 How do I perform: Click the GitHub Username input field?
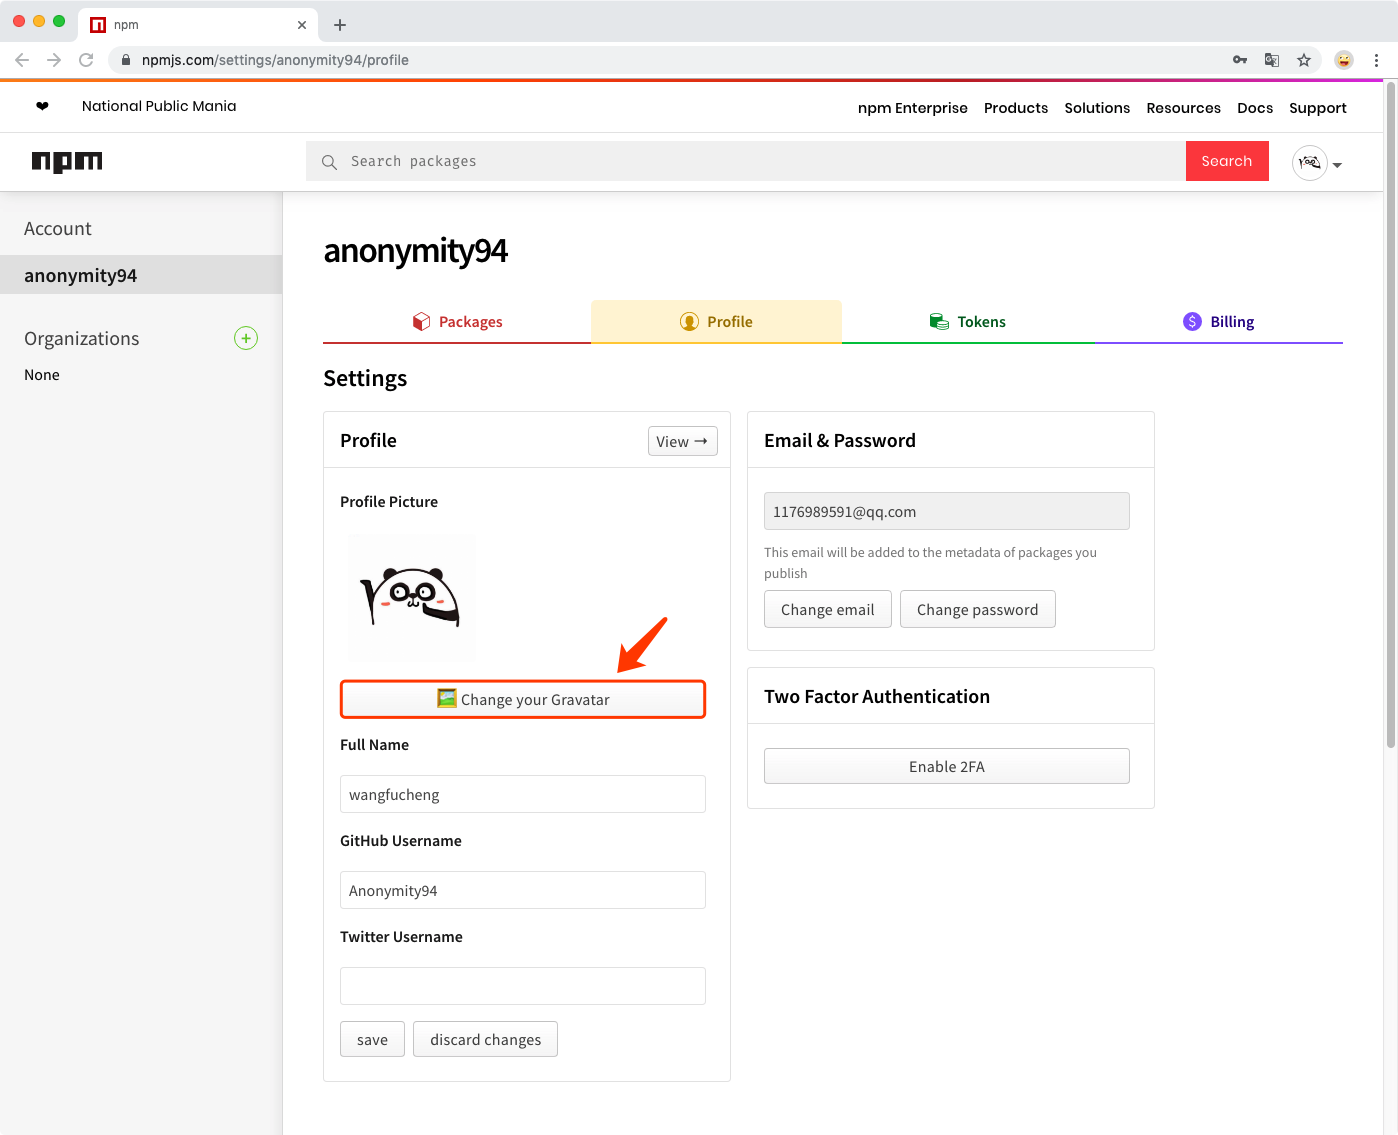(523, 890)
